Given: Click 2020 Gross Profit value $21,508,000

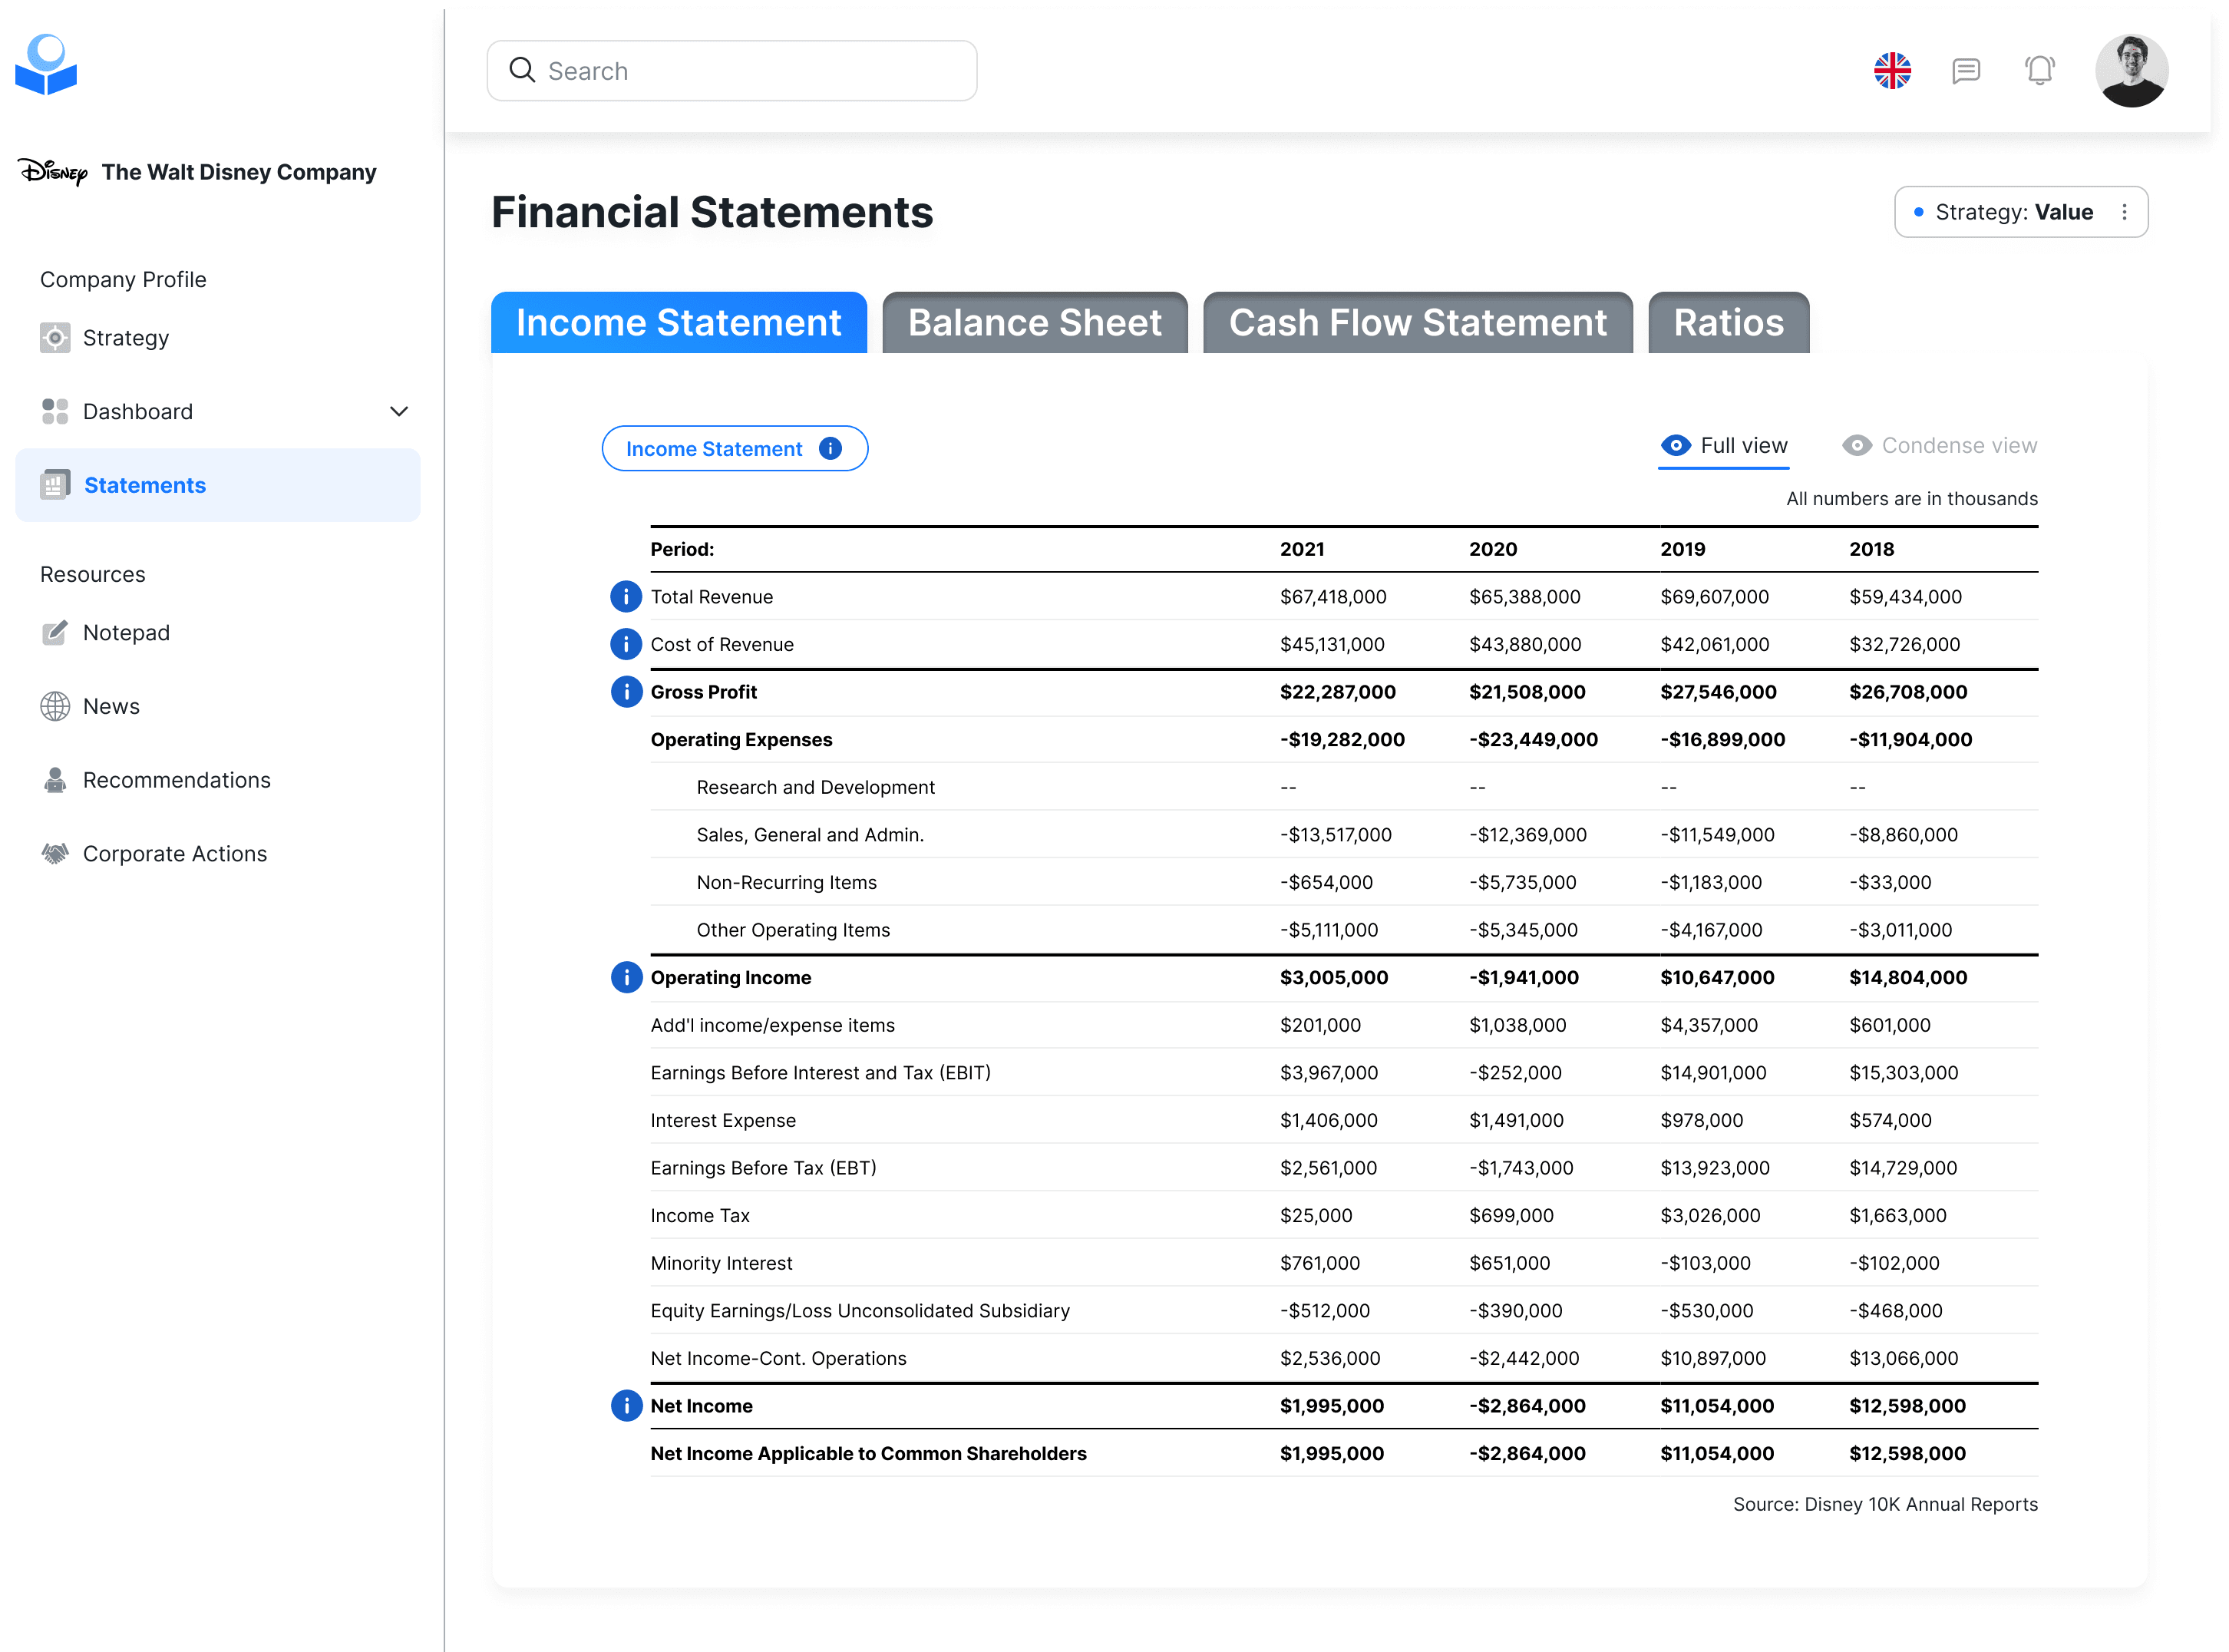Looking at the screenshot, I should coord(1527,692).
